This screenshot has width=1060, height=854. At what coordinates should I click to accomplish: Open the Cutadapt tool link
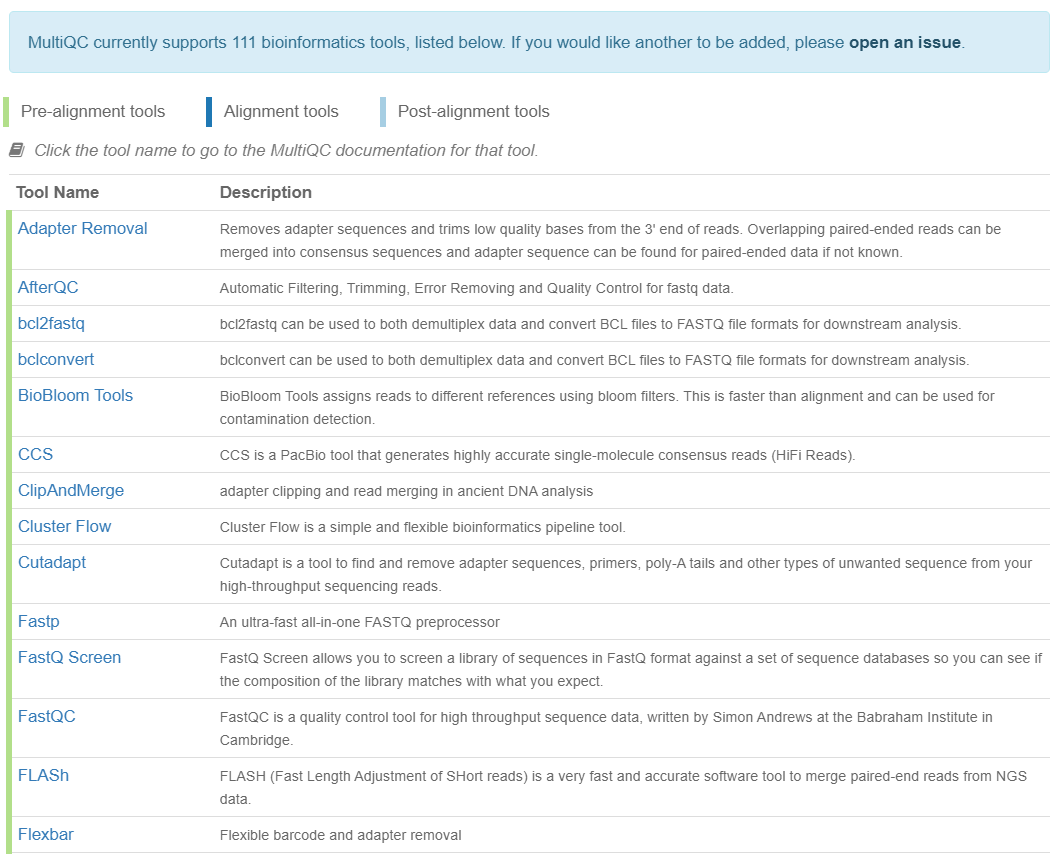pyautogui.click(x=52, y=562)
